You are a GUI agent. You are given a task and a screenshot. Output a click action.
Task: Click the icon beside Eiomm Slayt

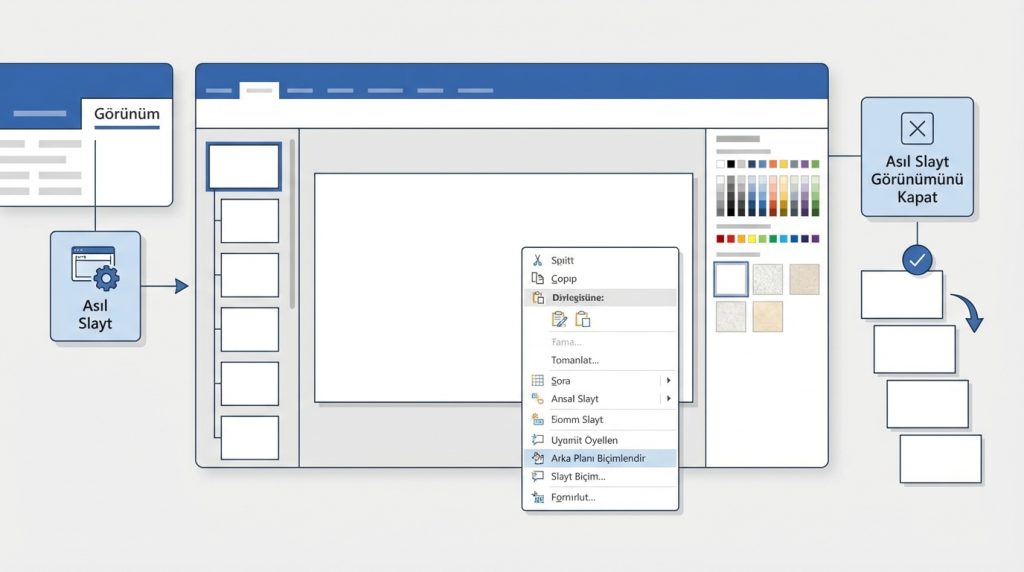(537, 419)
